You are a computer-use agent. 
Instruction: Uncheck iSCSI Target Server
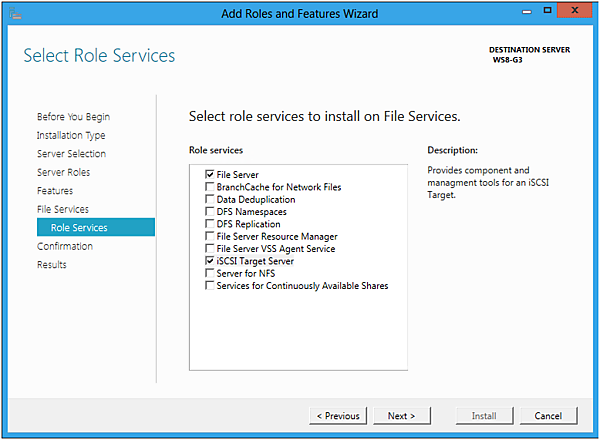coord(209,261)
